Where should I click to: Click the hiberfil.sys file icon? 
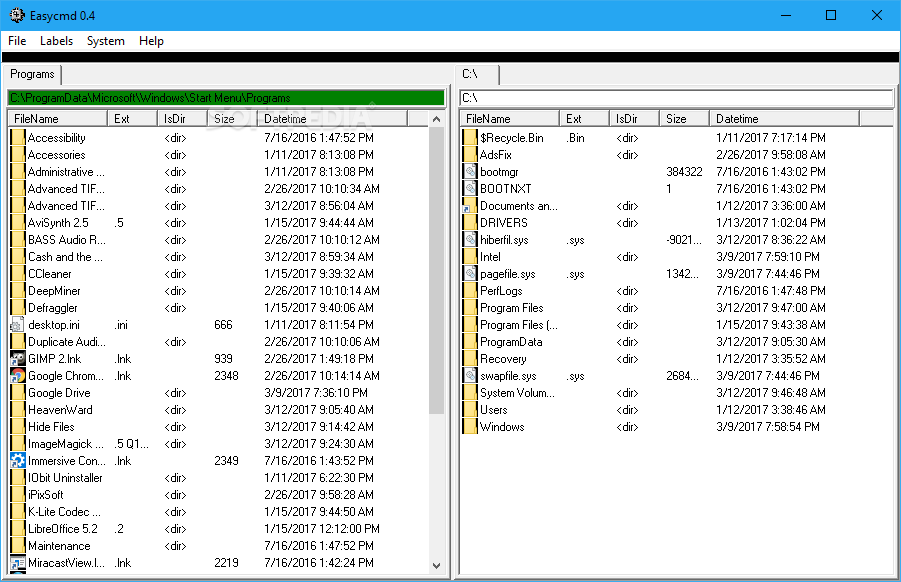[x=470, y=240]
